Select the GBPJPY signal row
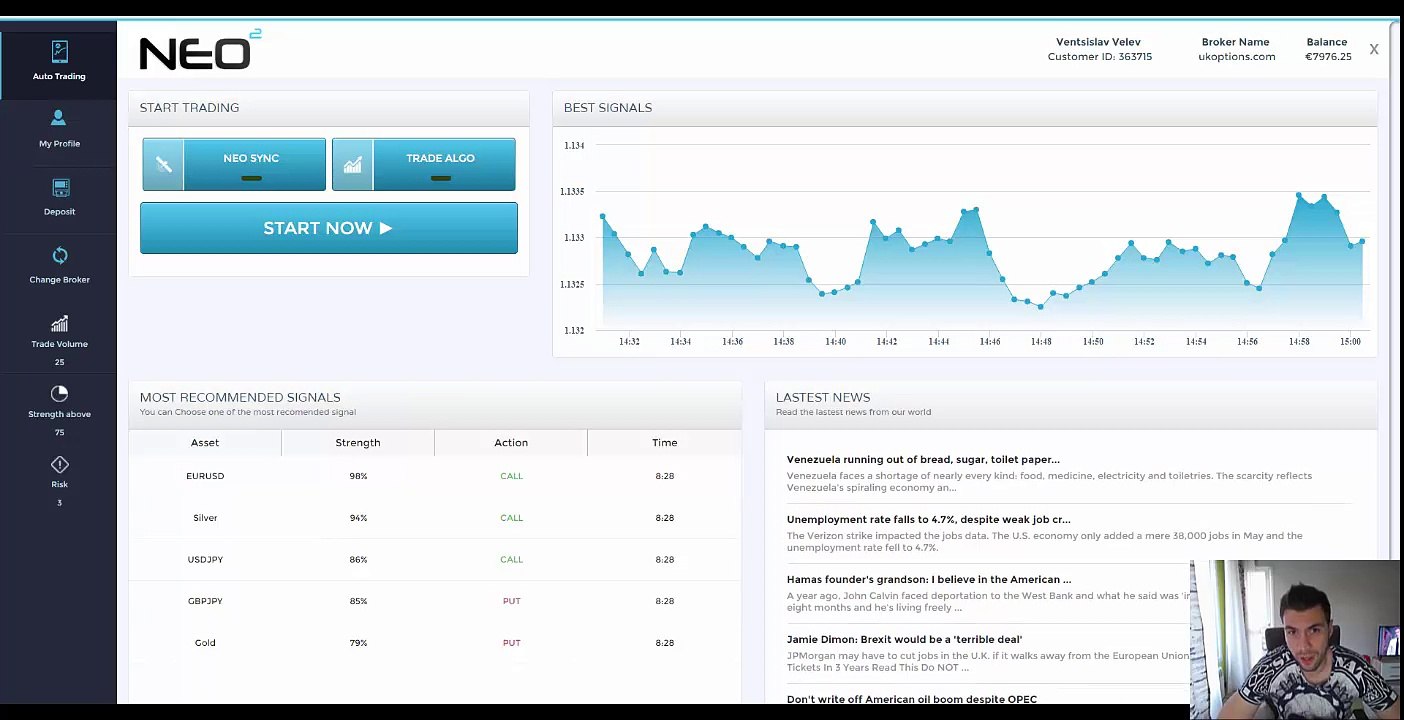This screenshot has width=1404, height=720. (435, 601)
